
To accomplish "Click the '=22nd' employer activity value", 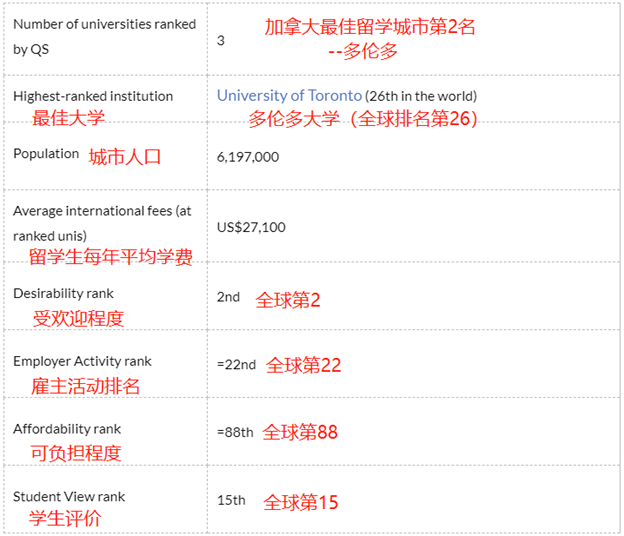I will tap(236, 364).
